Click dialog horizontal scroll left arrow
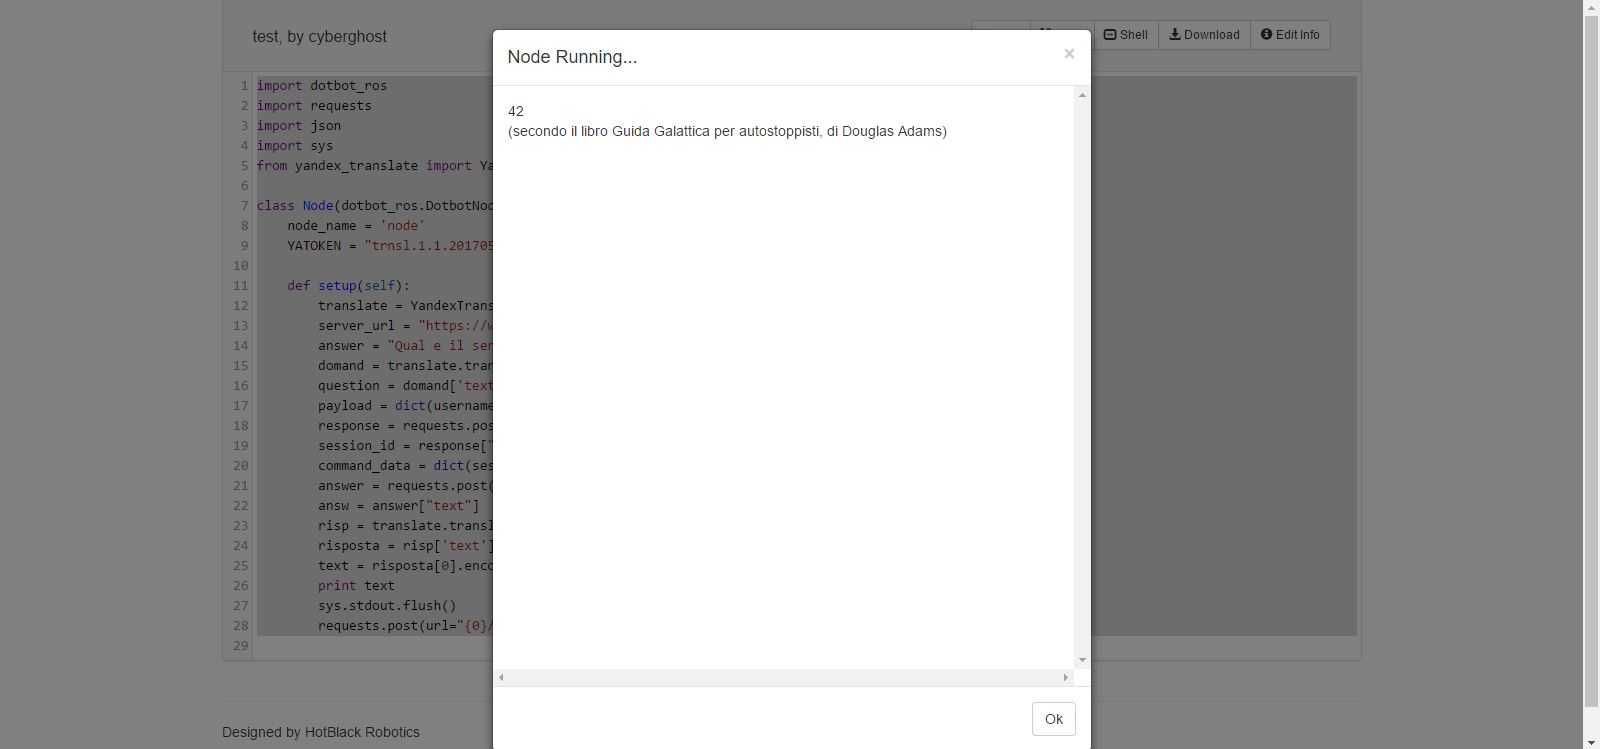This screenshot has height=749, width=1600. tap(501, 677)
